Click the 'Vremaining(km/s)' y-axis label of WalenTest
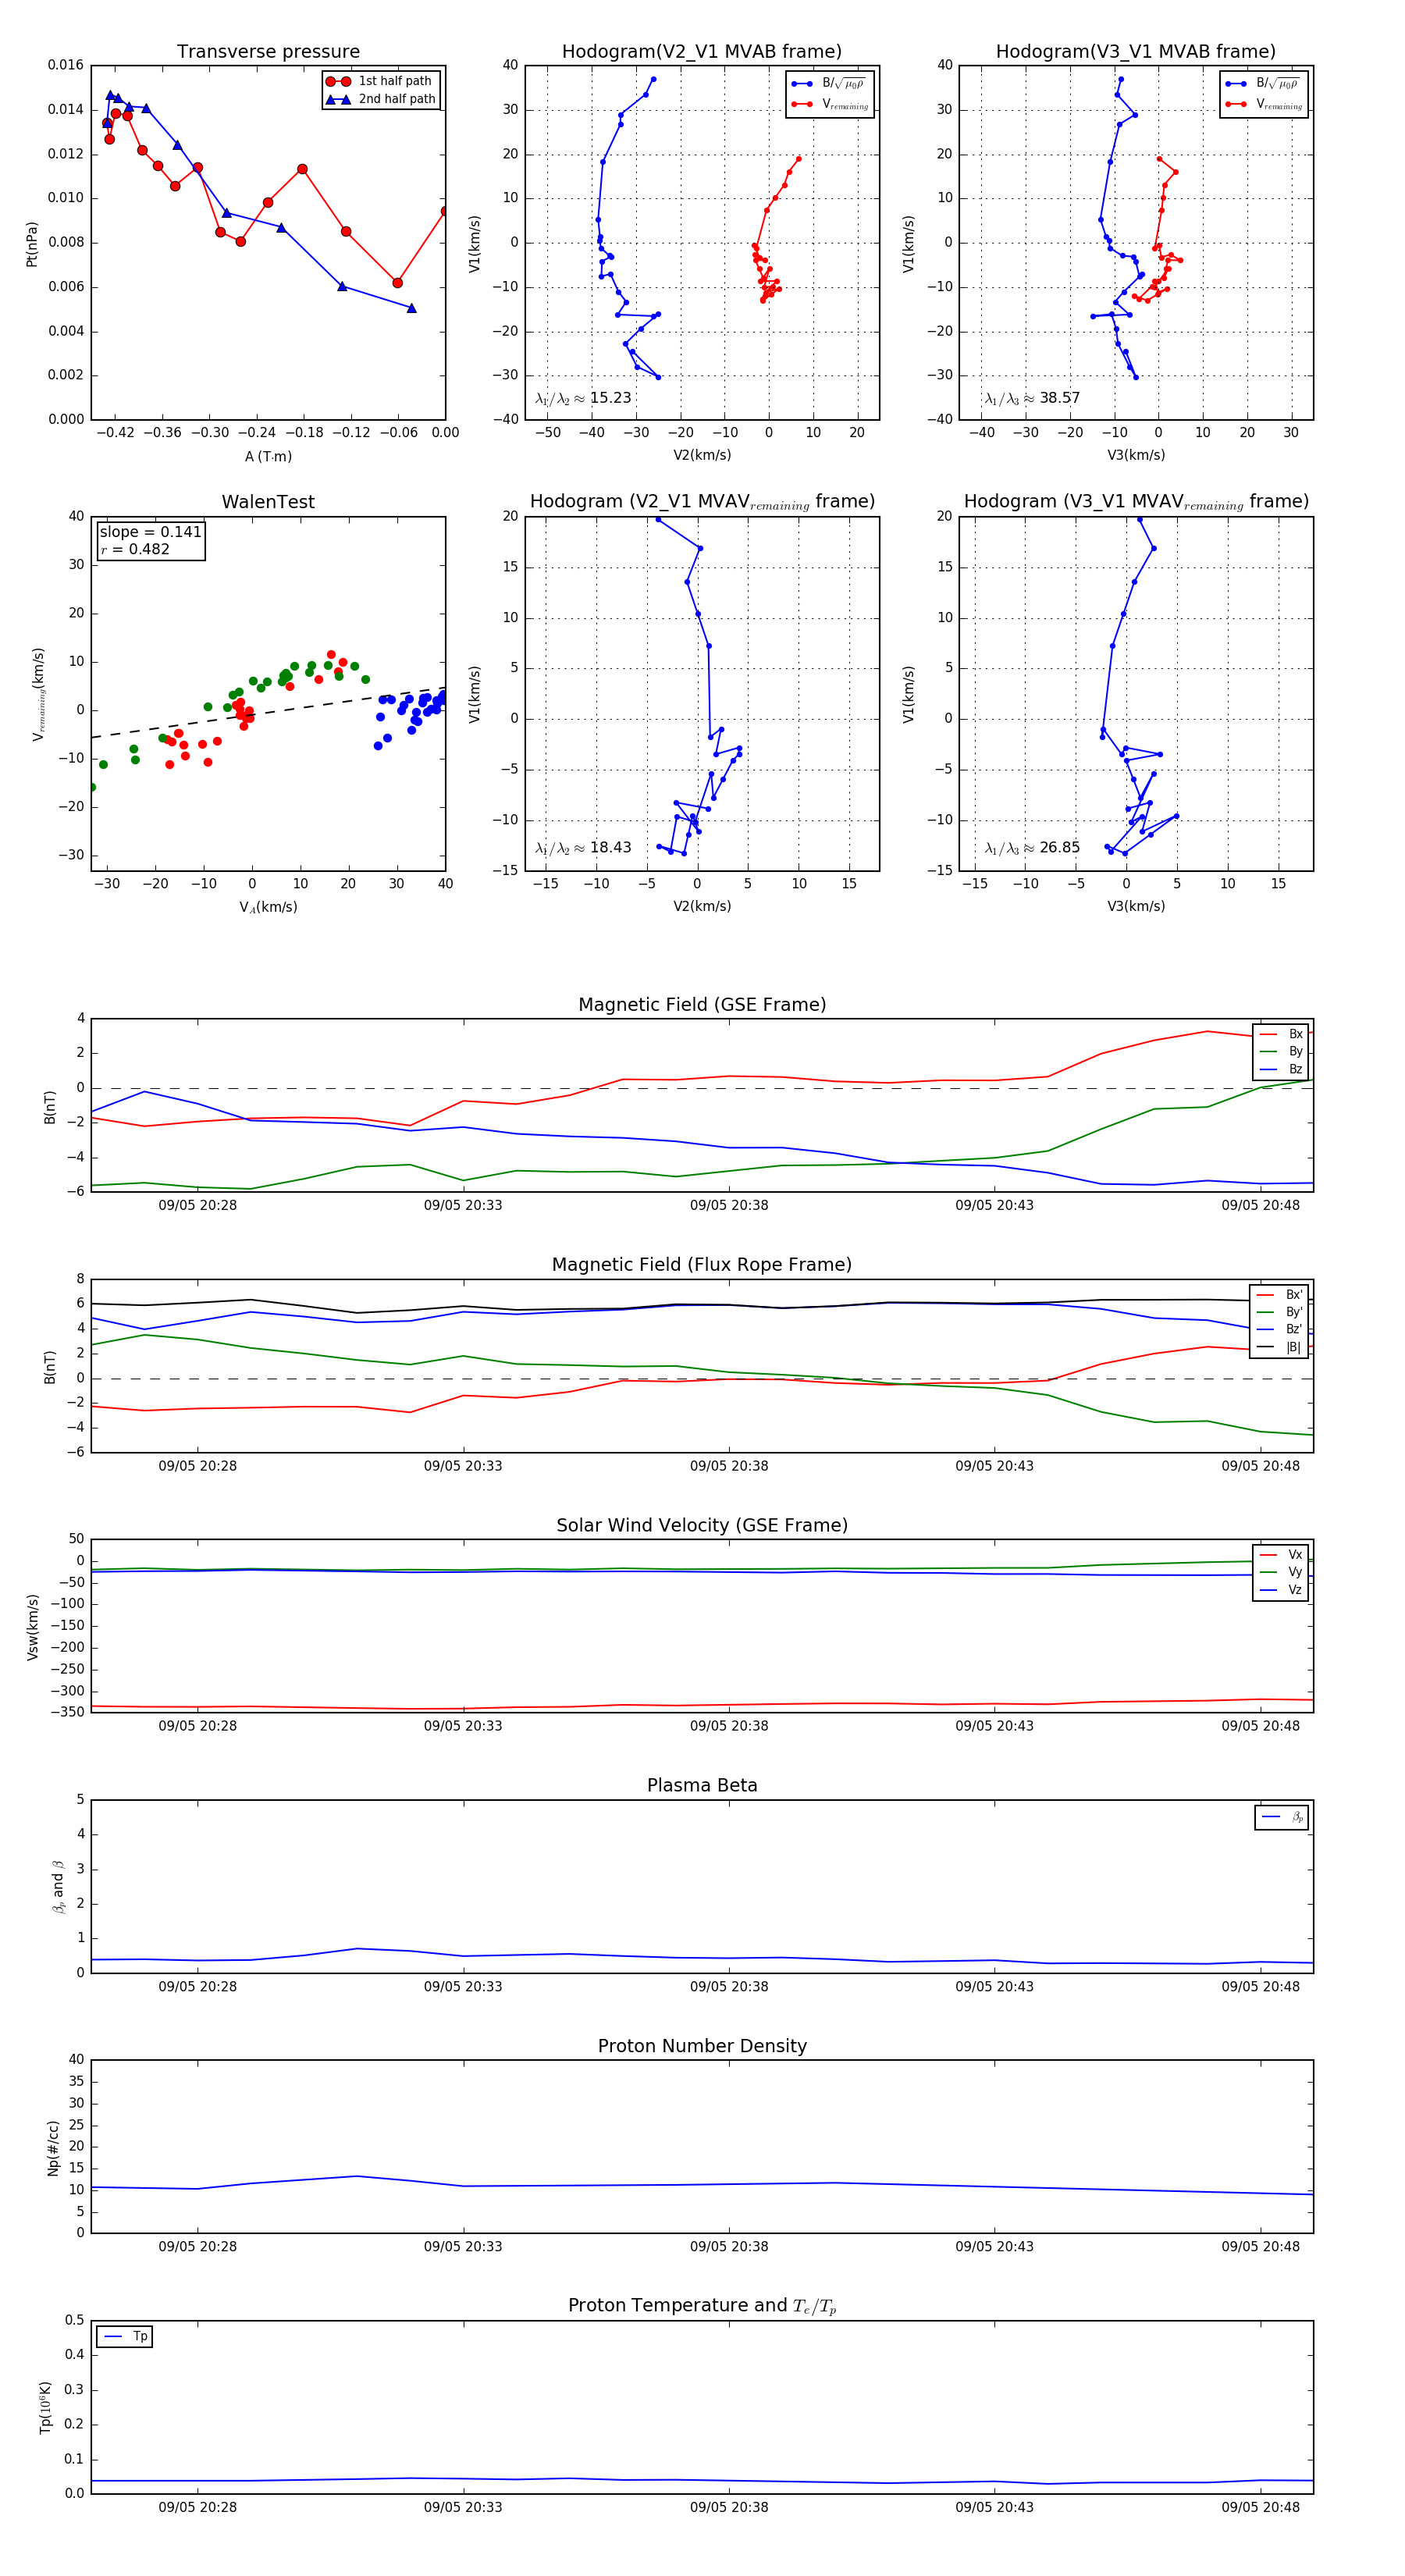 point(39,694)
